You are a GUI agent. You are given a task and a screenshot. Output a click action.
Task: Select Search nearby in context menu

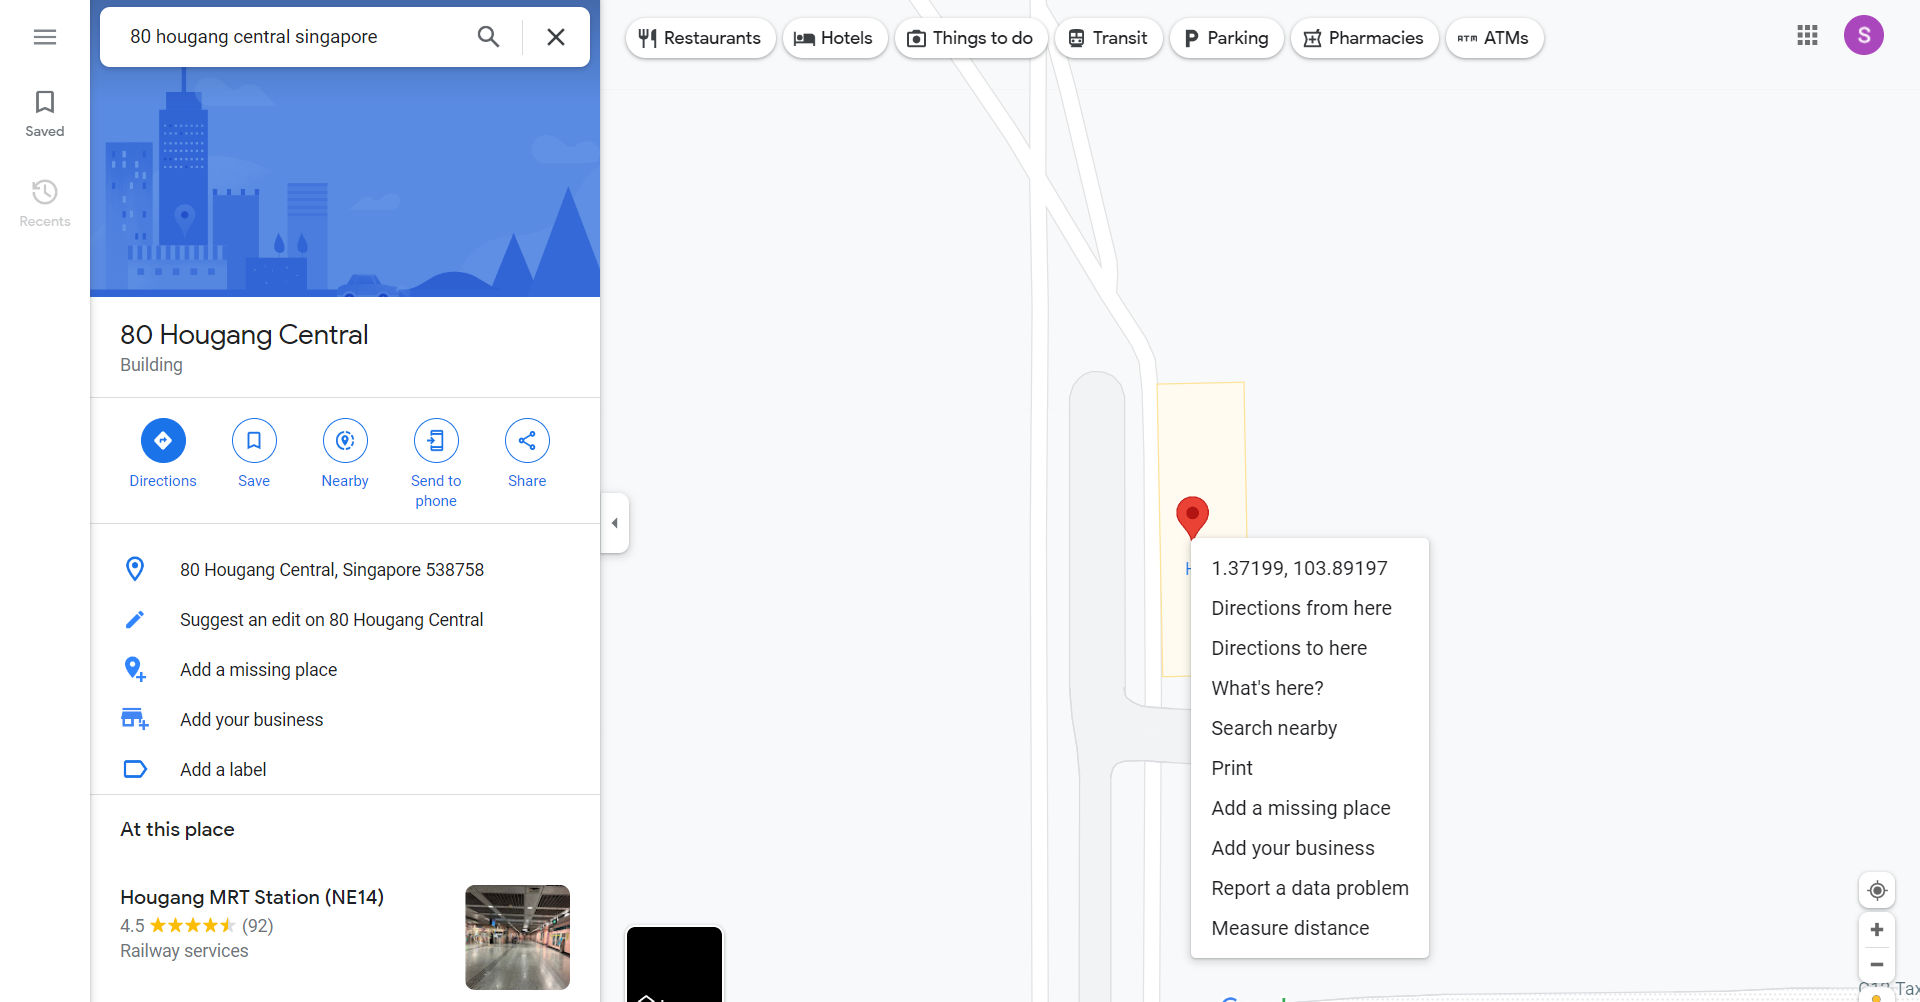click(x=1309, y=728)
